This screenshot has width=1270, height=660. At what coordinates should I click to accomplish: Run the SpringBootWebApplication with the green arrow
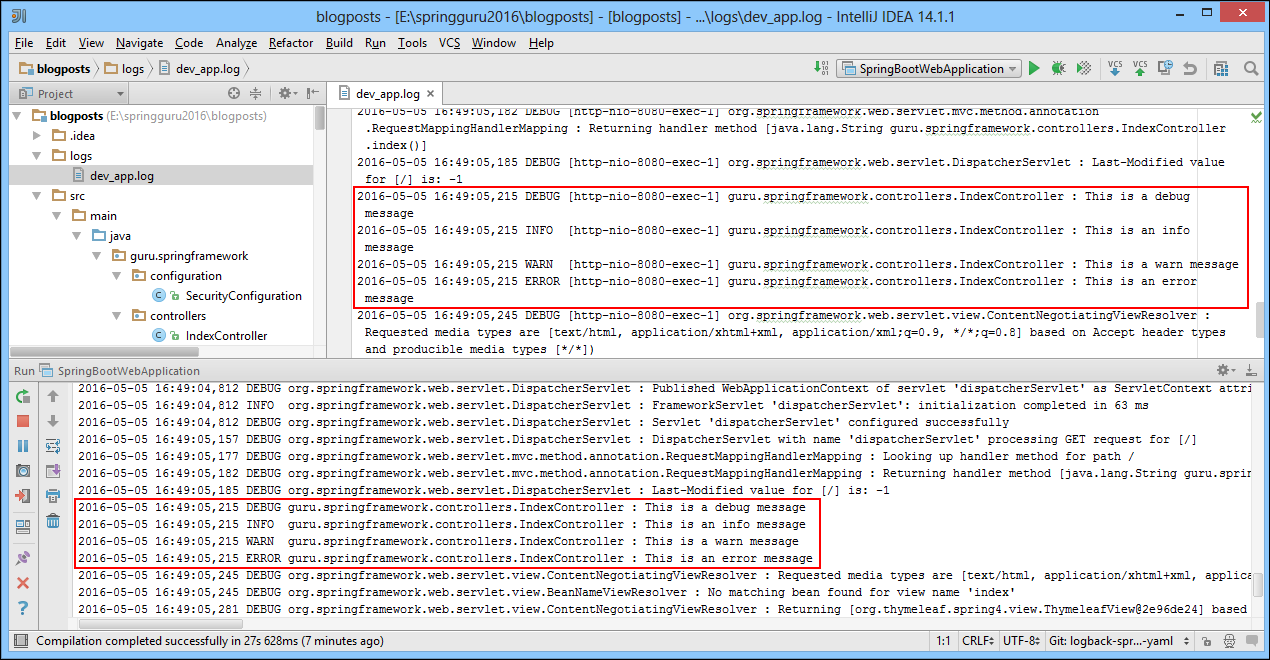click(1033, 68)
